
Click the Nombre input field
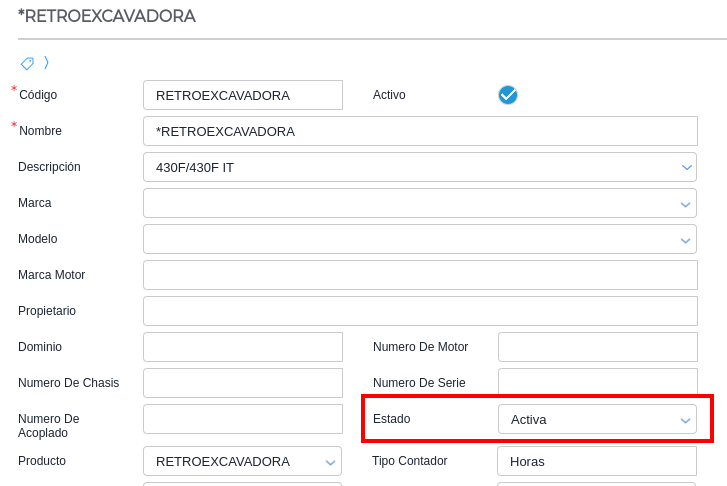(420, 131)
